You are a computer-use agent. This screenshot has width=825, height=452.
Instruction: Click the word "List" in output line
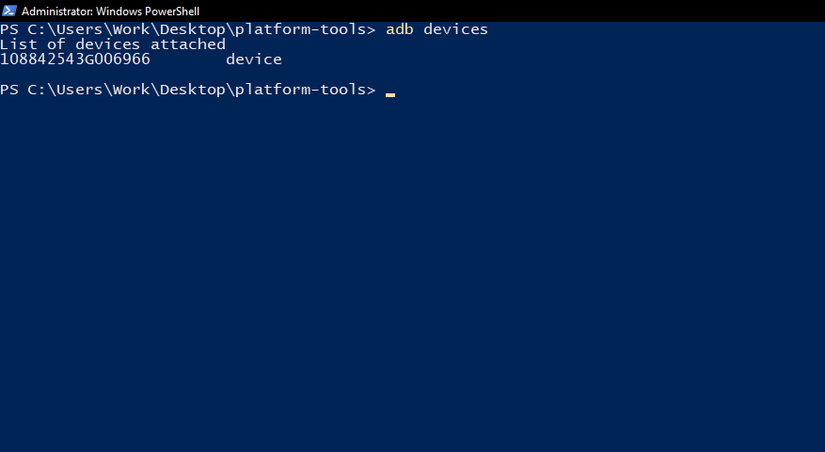point(19,44)
